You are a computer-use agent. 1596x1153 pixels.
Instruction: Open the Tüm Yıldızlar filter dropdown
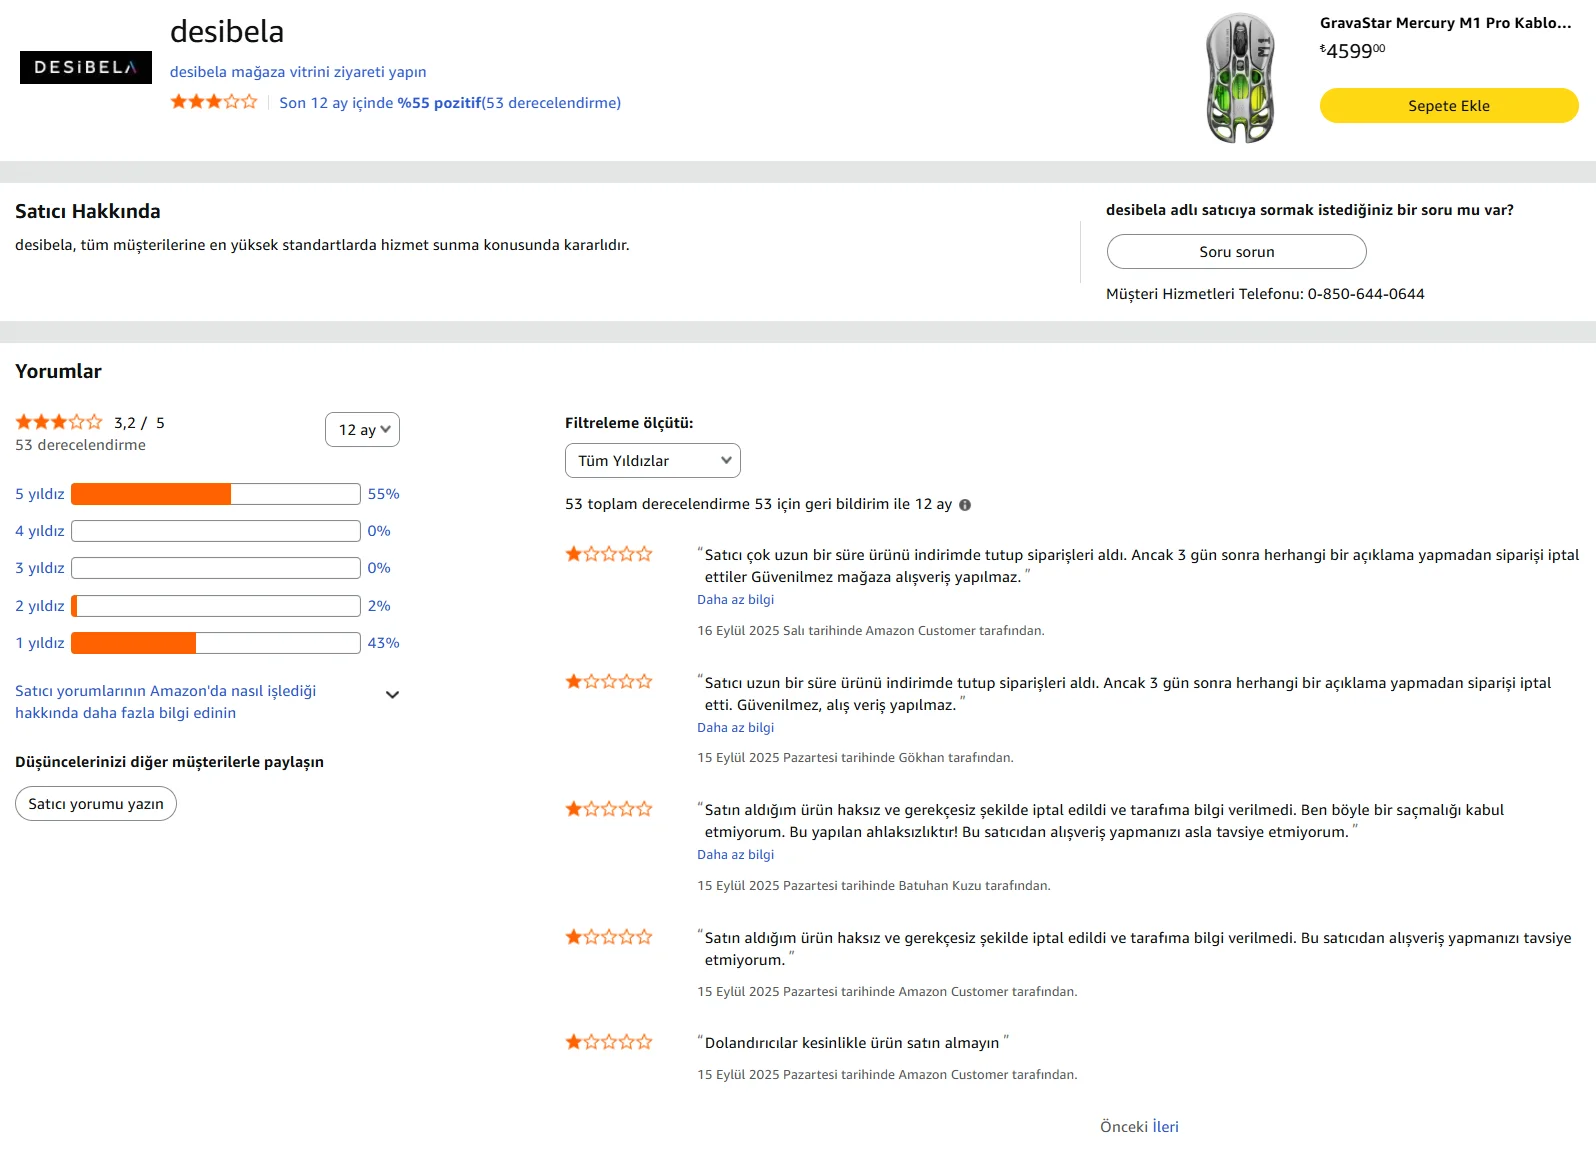click(x=652, y=461)
